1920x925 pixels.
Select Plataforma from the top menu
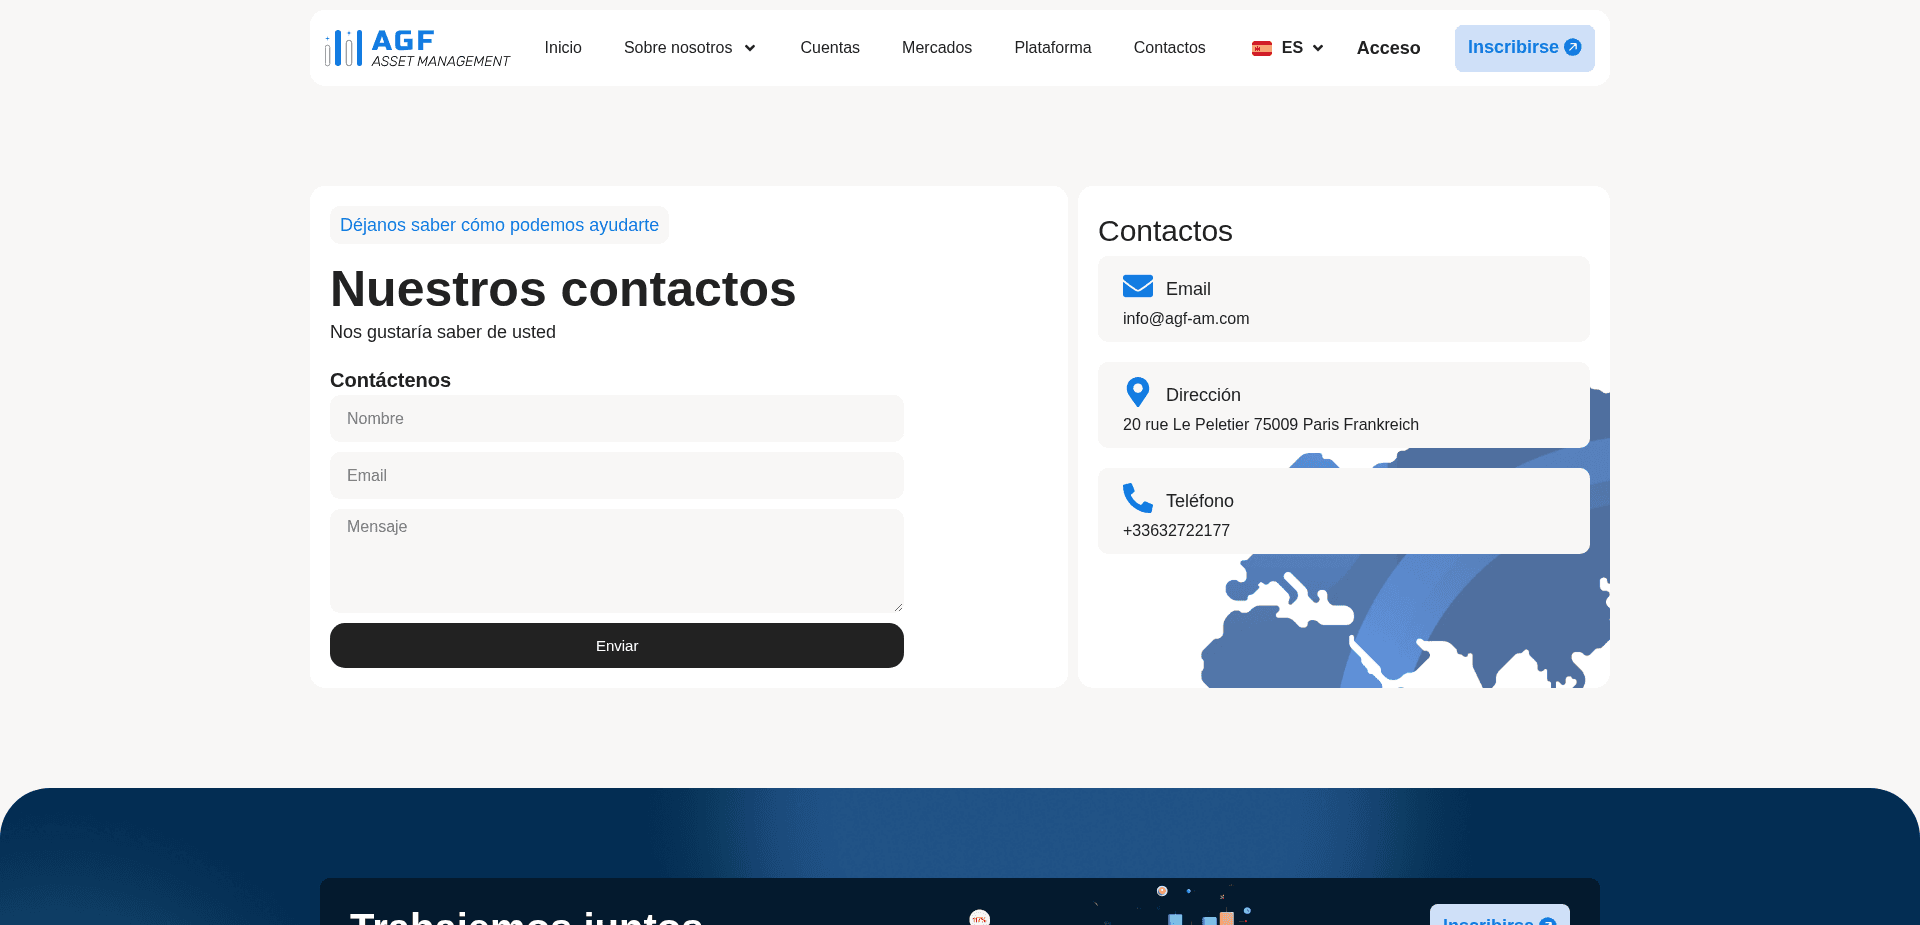(x=1052, y=48)
